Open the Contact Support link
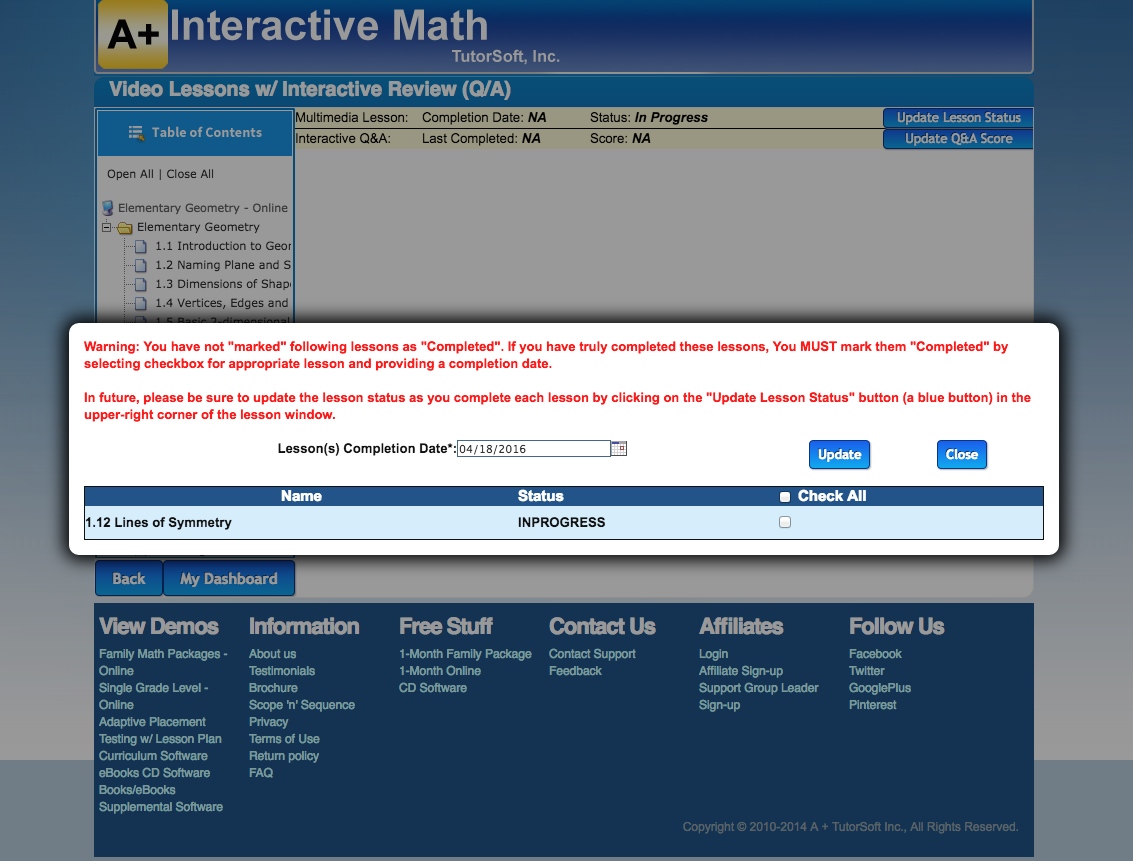The image size is (1133, 861). click(x=592, y=654)
